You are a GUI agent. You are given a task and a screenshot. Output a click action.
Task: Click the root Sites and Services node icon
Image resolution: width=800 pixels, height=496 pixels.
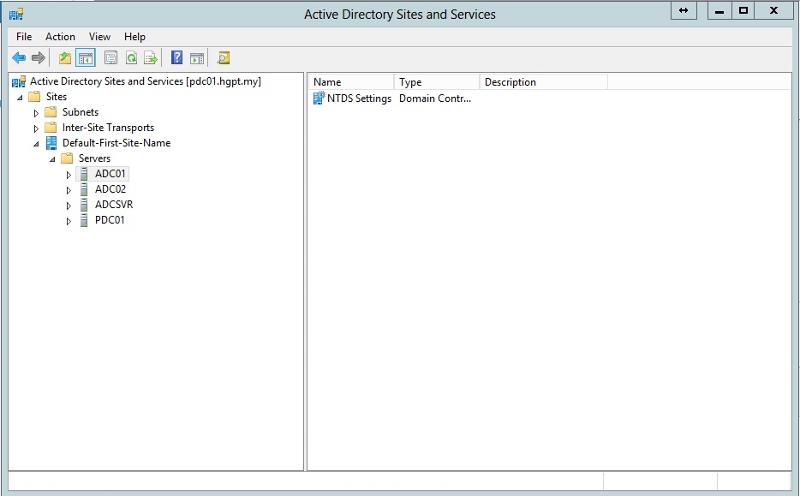click(19, 81)
